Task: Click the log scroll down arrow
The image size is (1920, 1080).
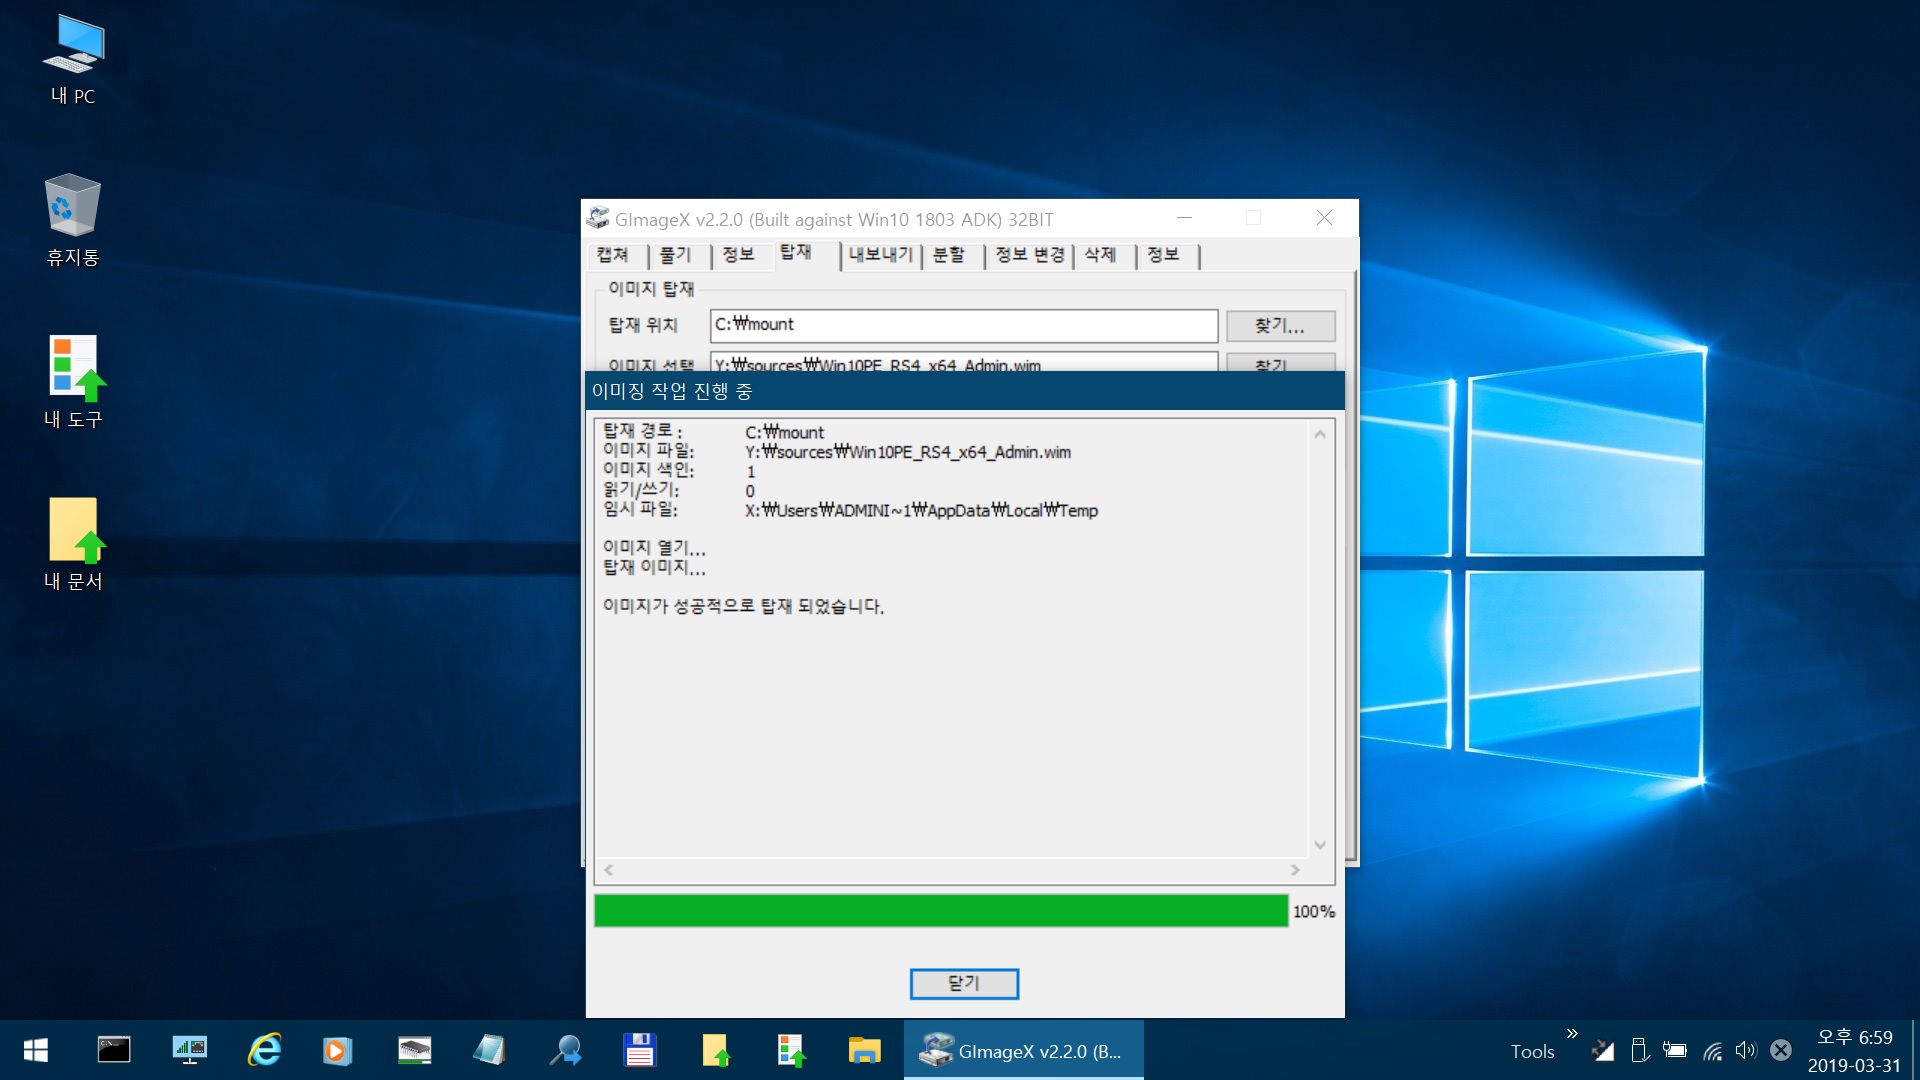Action: pos(1320,846)
